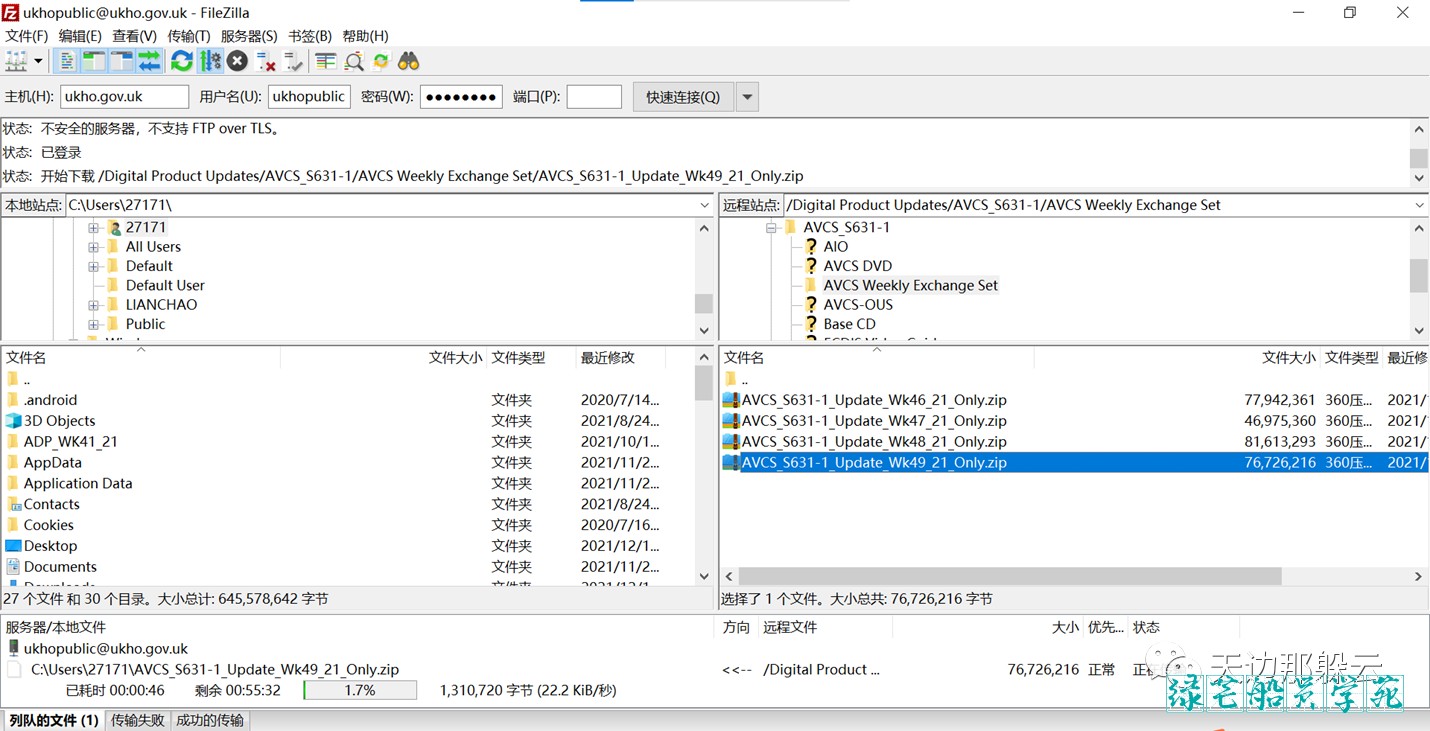The width and height of the screenshot is (1430, 731).
Task: Disconnect from the current server
Action: point(265,61)
